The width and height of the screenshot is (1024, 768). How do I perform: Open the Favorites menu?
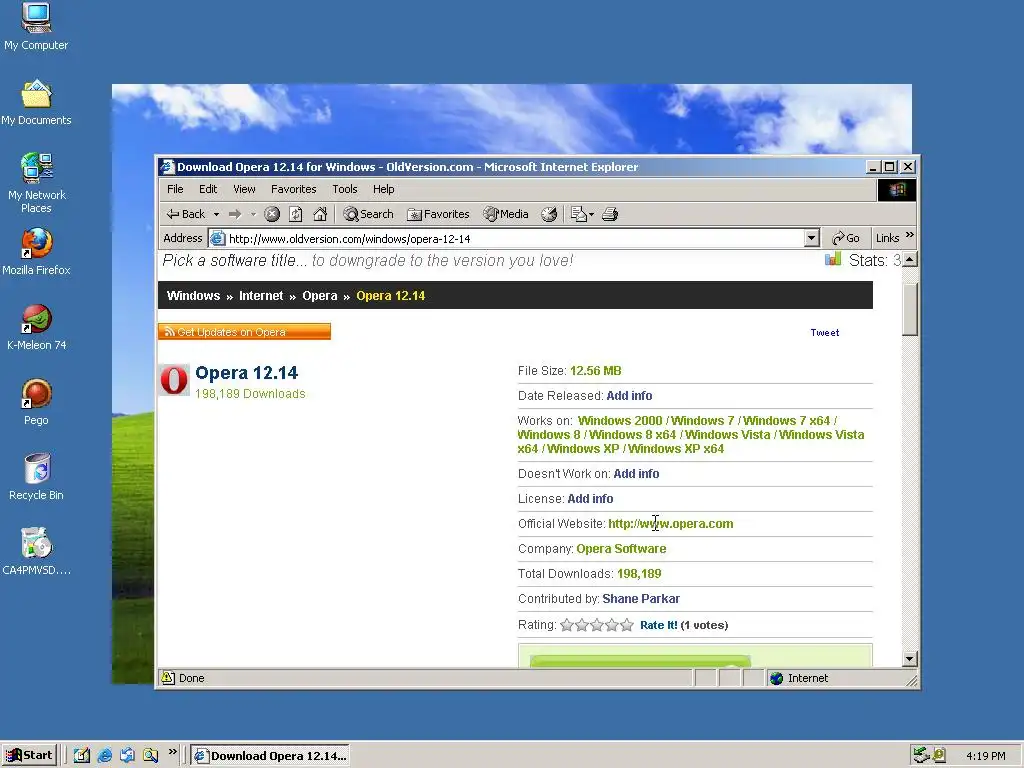coord(294,189)
